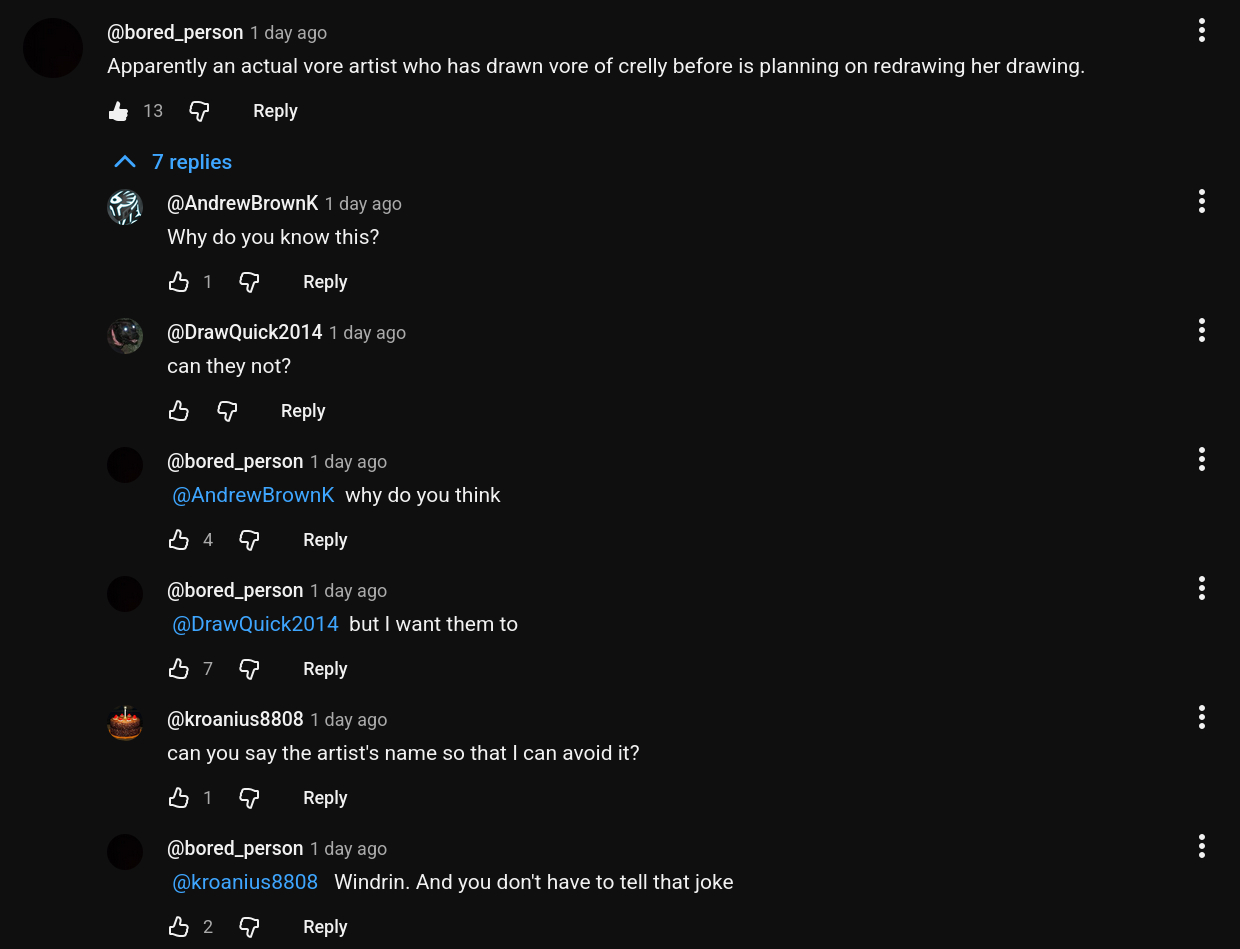Open more options for @DrawQuick2014's reply
Viewport: 1240px width, 949px height.
click(1201, 331)
